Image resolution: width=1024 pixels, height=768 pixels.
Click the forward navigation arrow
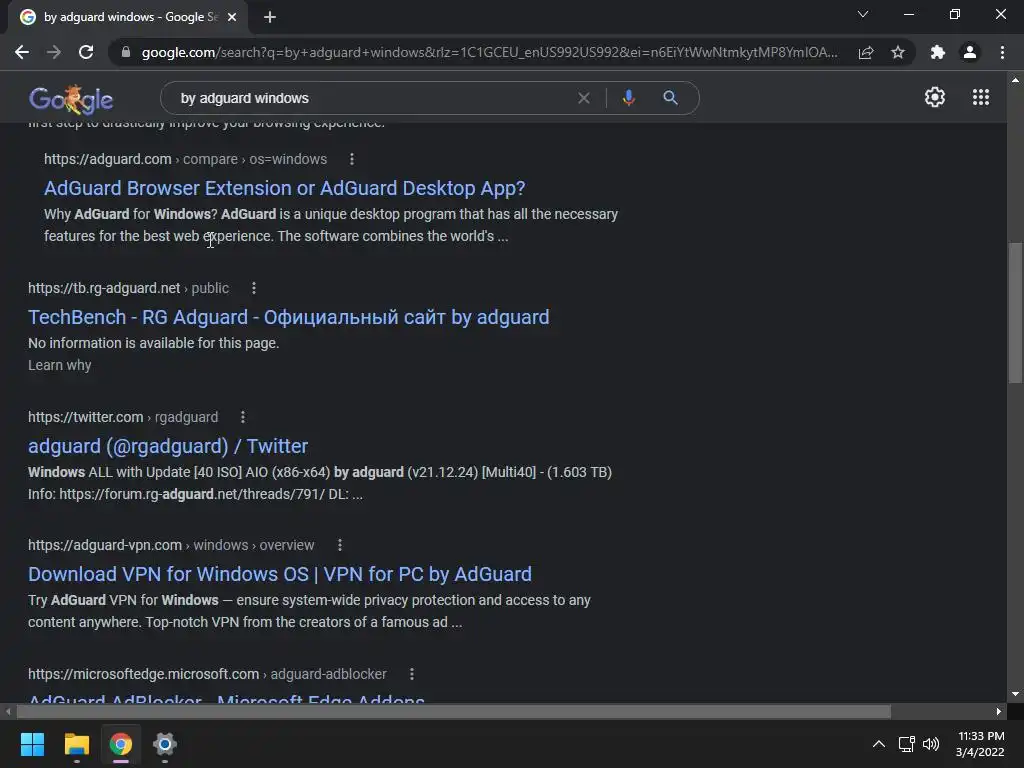point(54,52)
